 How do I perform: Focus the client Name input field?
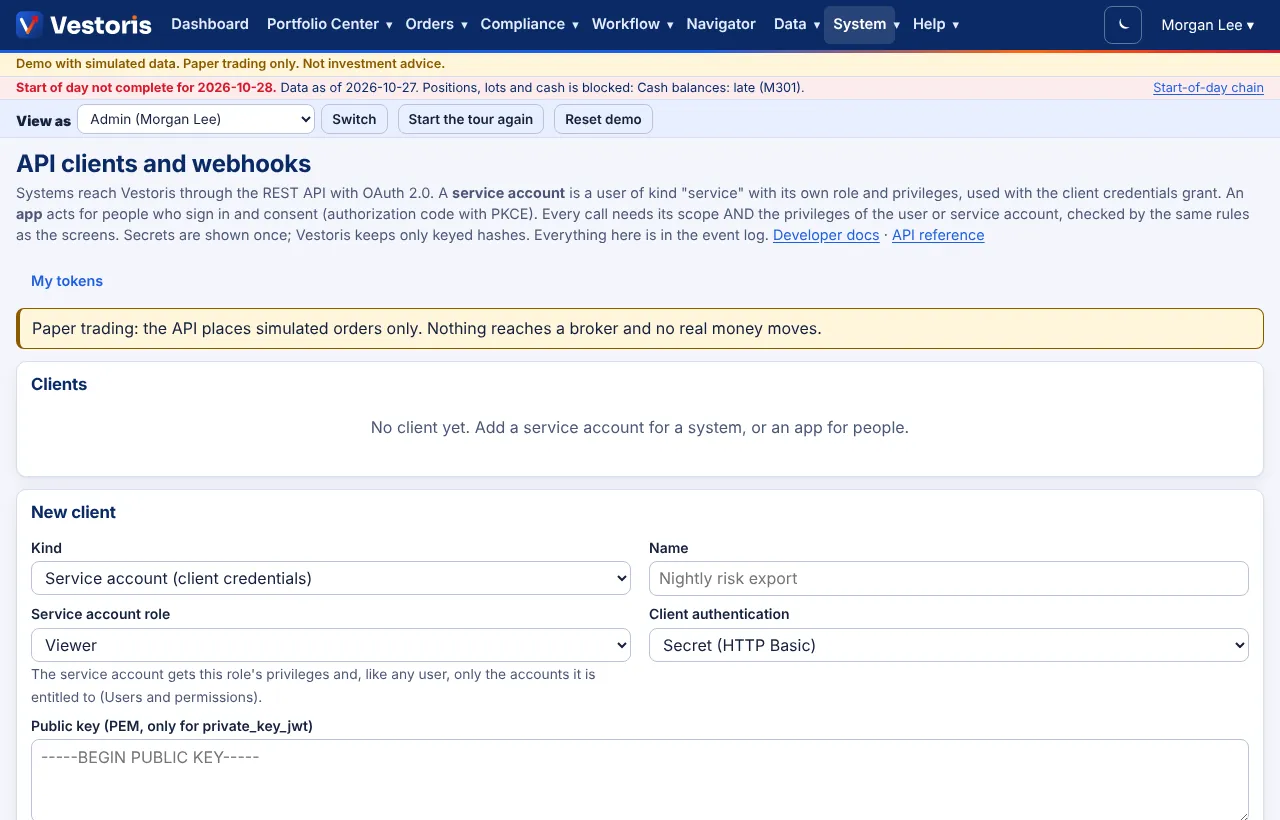(x=949, y=578)
